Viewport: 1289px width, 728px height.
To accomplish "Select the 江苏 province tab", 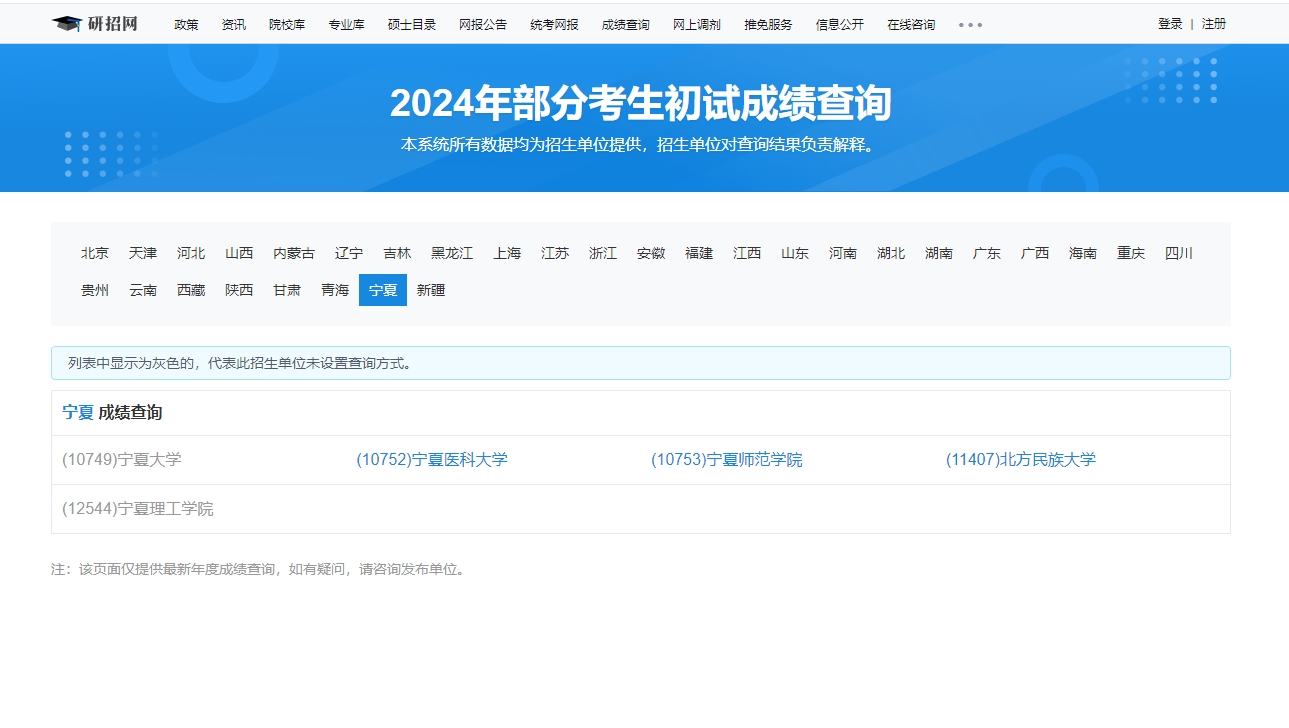I will point(555,253).
